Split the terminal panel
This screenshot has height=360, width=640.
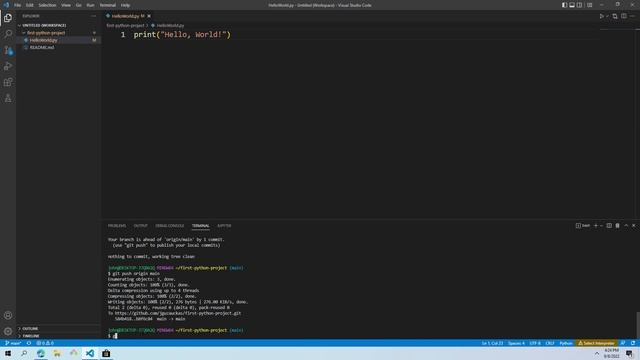(x=609, y=226)
